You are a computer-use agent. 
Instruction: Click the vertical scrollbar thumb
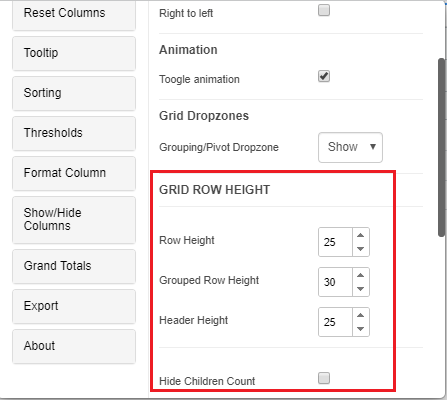click(441, 148)
